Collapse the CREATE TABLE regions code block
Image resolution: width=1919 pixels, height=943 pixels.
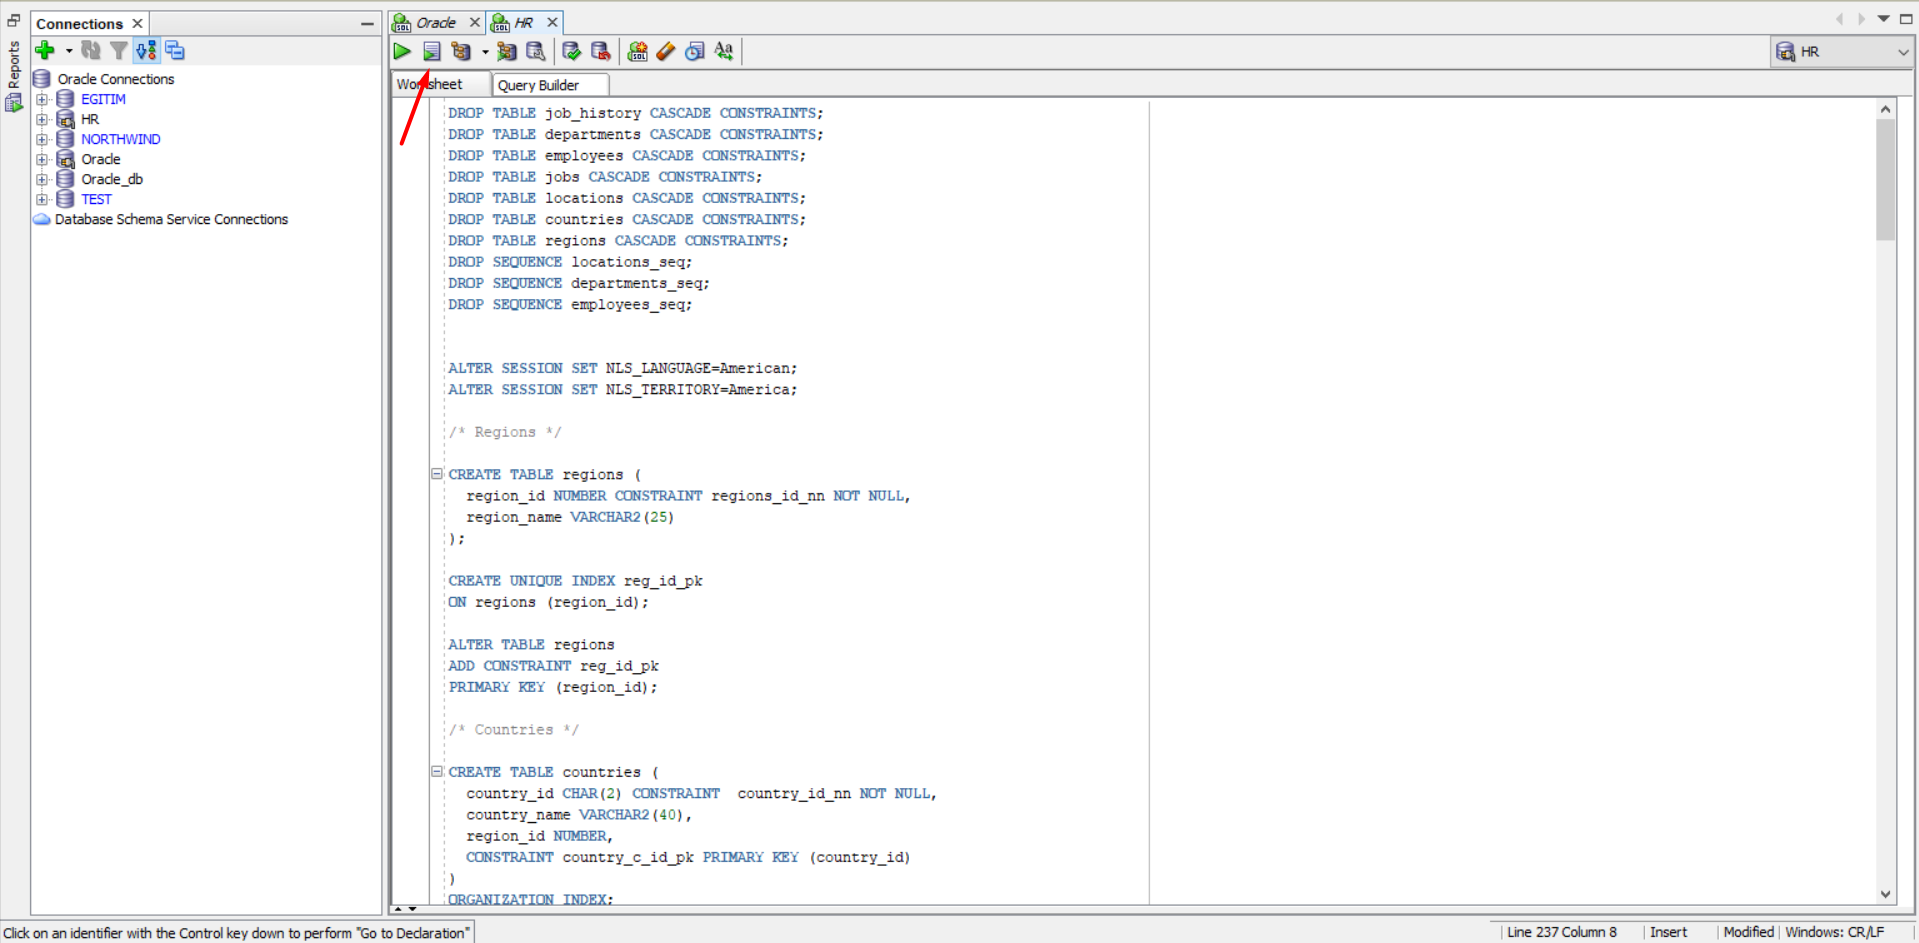pos(437,474)
